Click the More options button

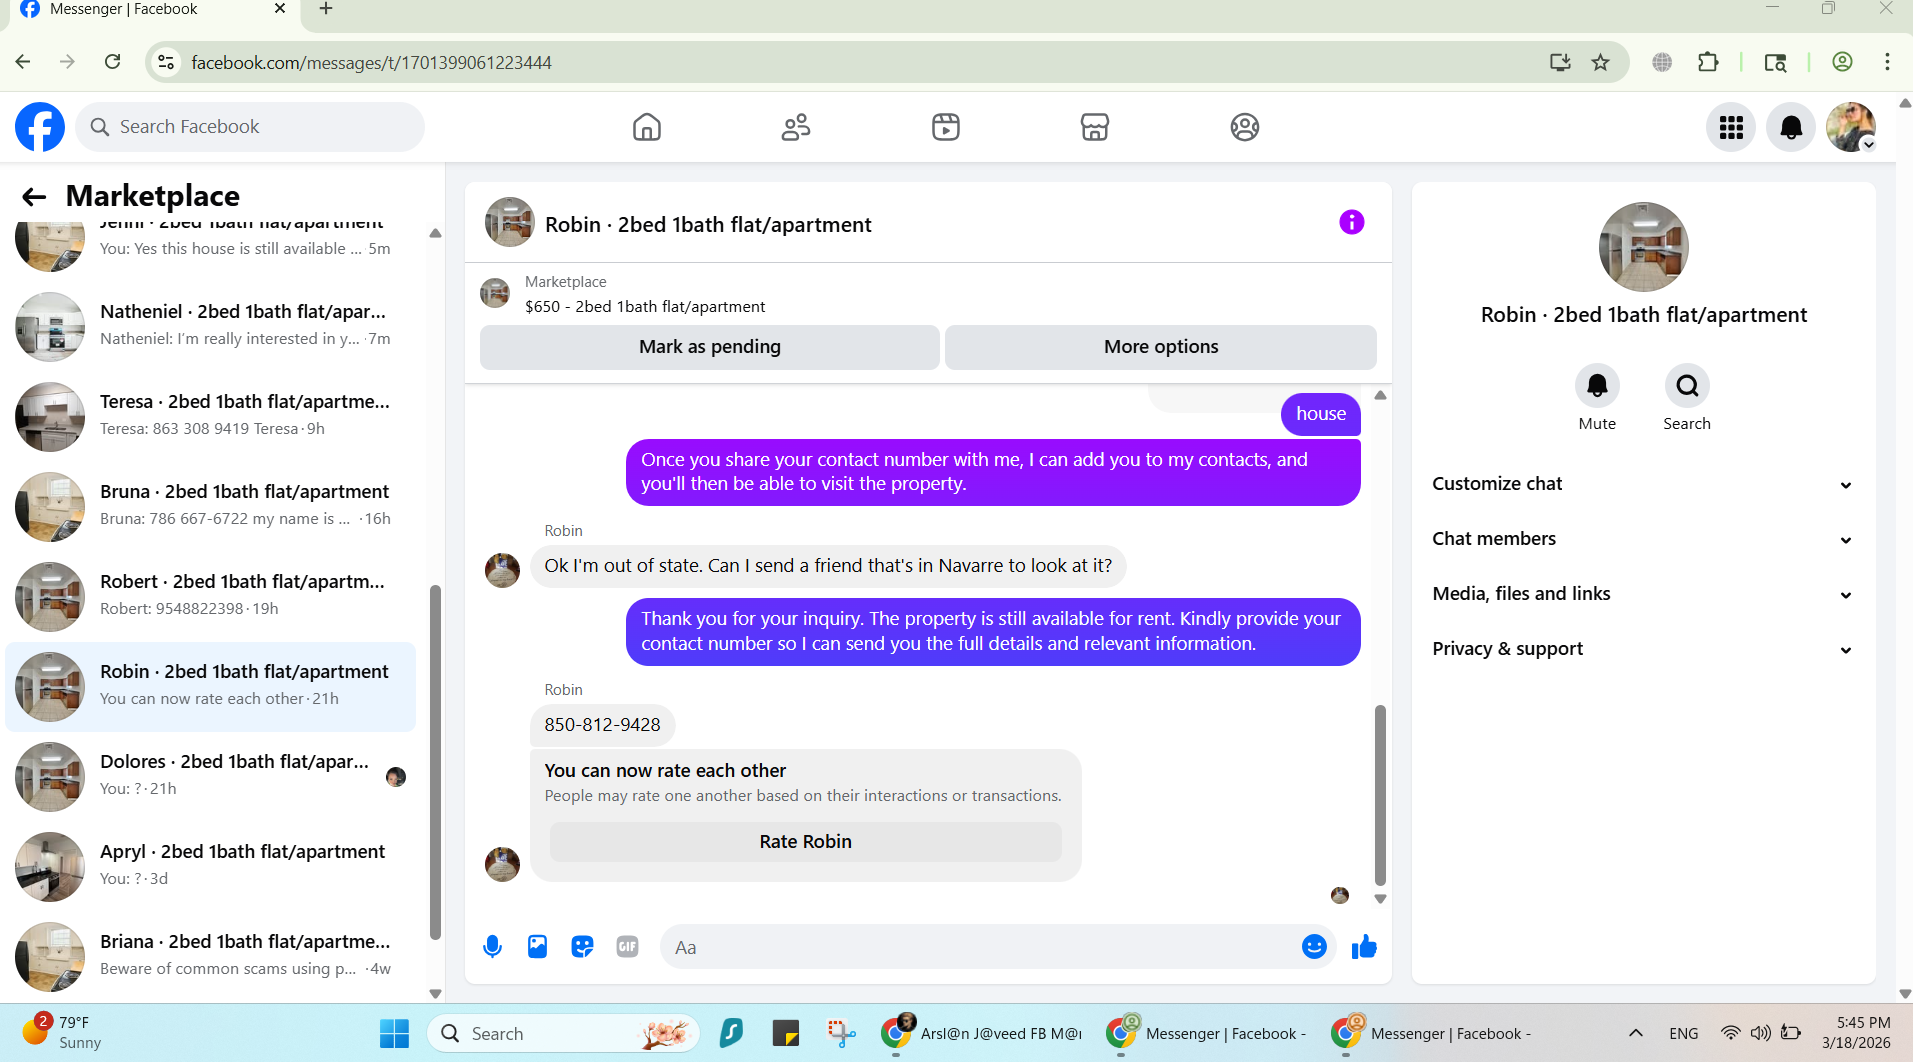(1160, 347)
